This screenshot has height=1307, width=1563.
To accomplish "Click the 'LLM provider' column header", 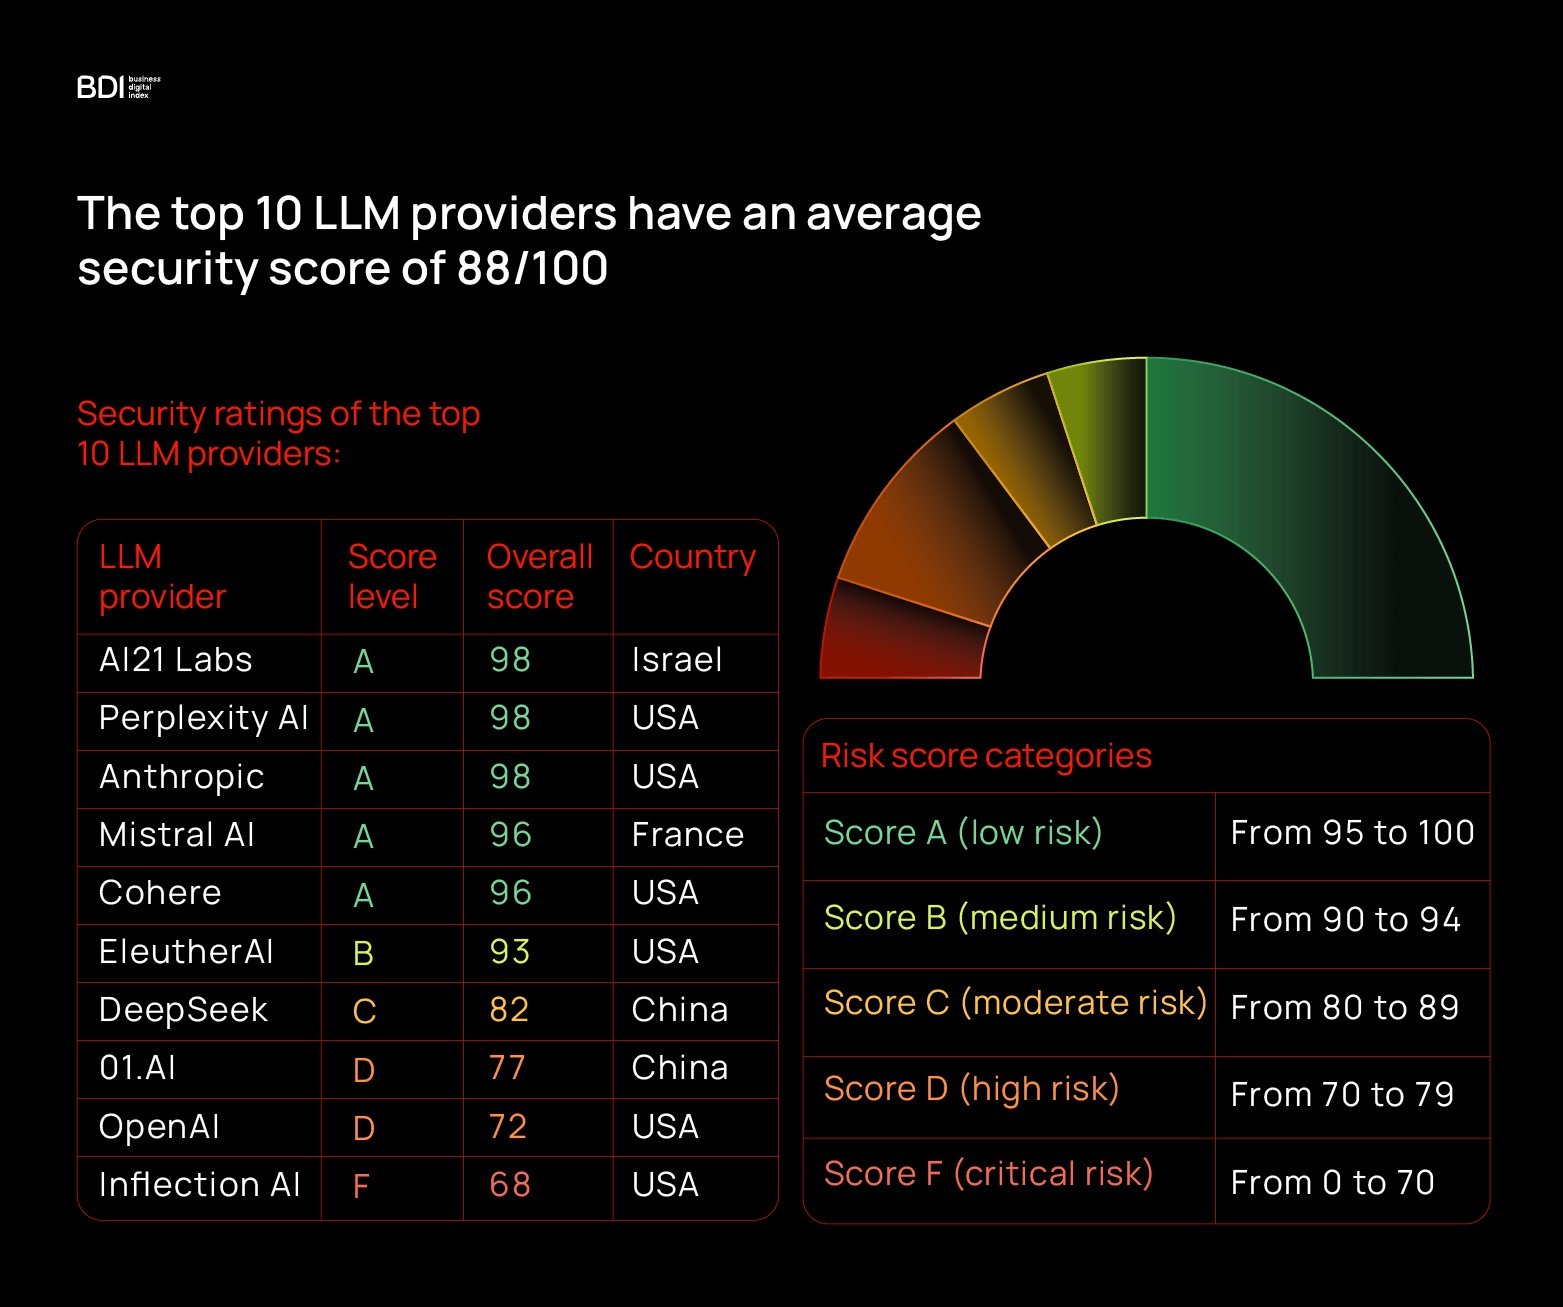I will coord(162,576).
